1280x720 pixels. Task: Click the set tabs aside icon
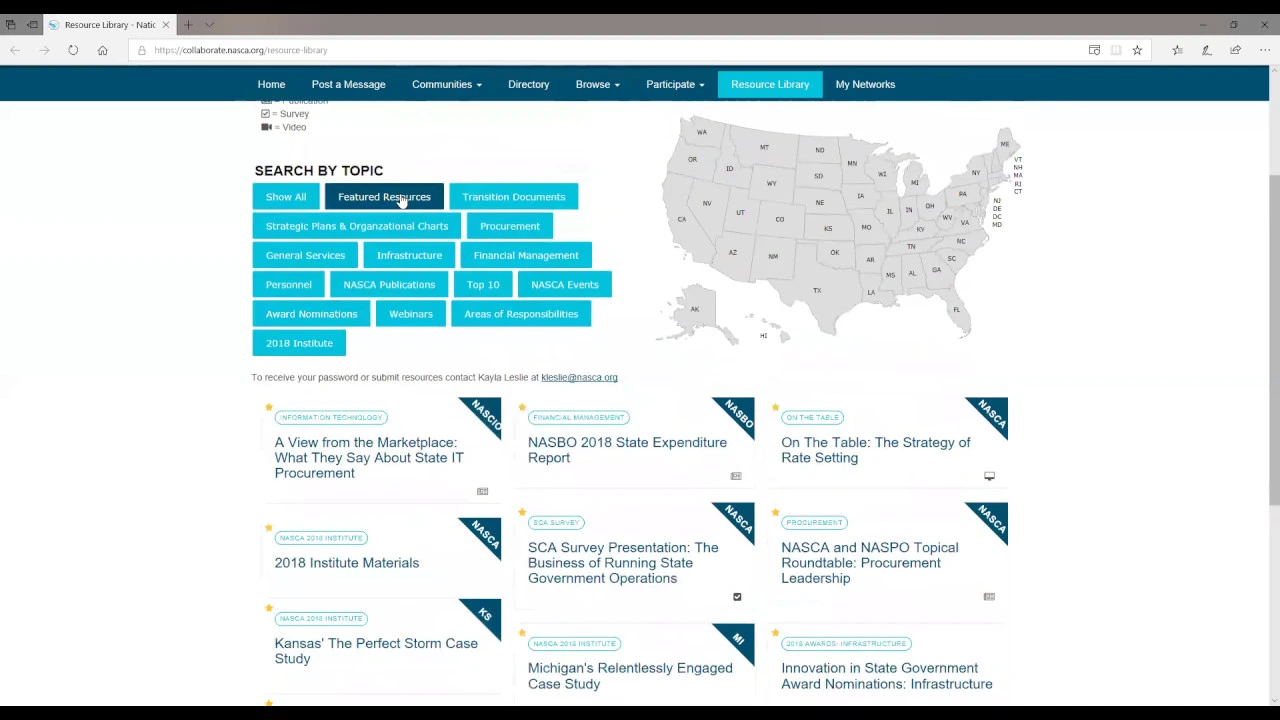click(x=32, y=24)
